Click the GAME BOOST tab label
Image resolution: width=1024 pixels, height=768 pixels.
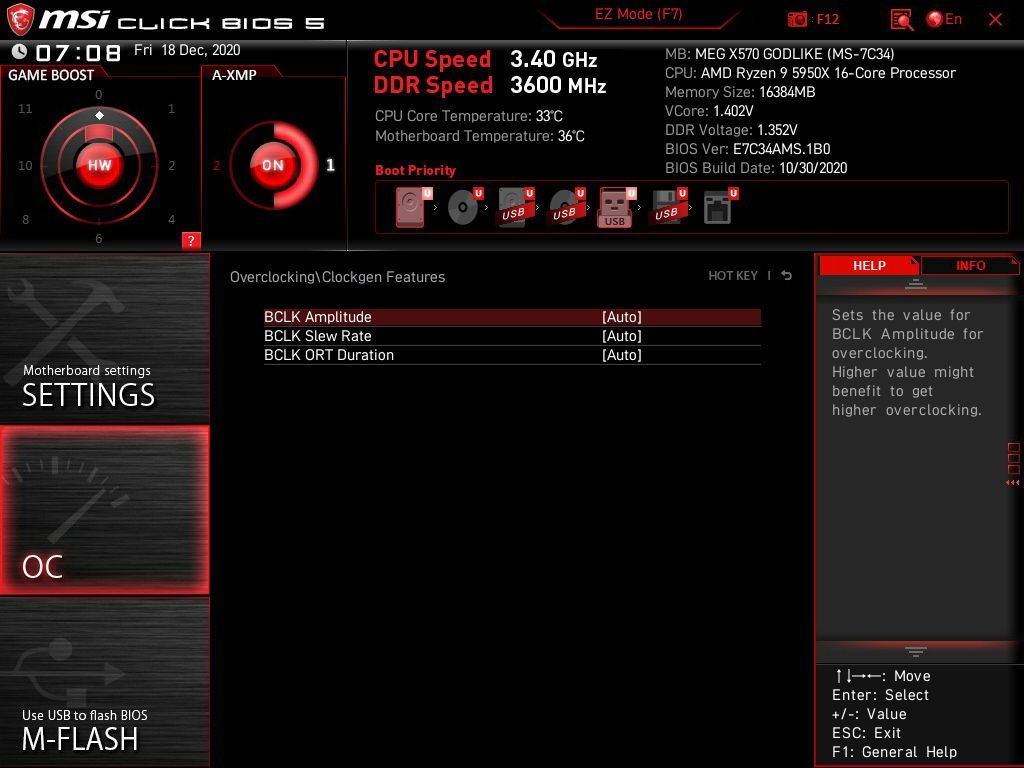[51, 75]
